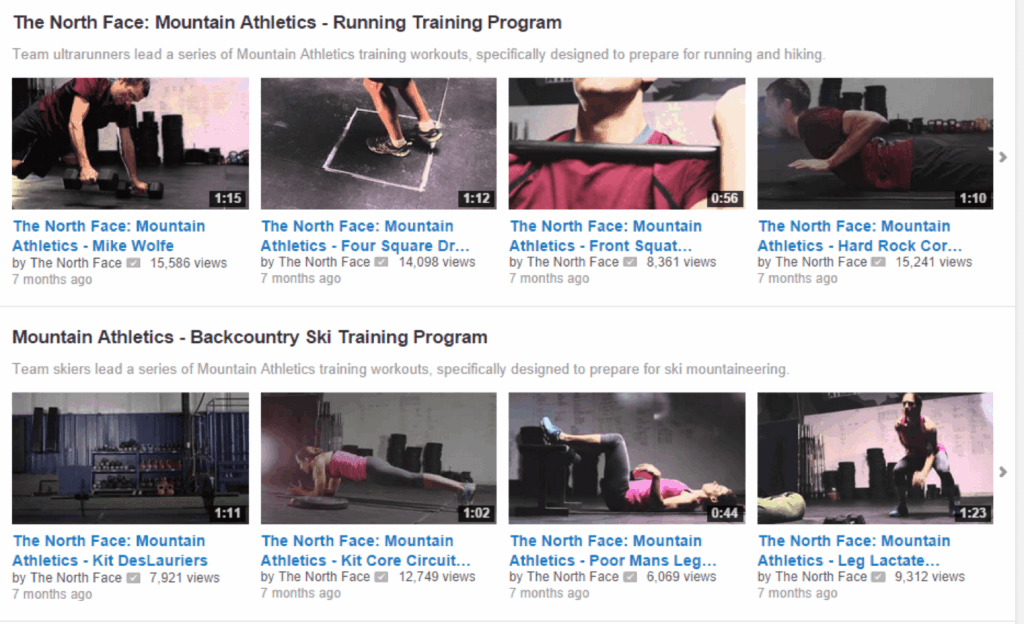Click verified badge under Leg Lactate video
The height and width of the screenshot is (624, 1024).
pyautogui.click(x=878, y=577)
